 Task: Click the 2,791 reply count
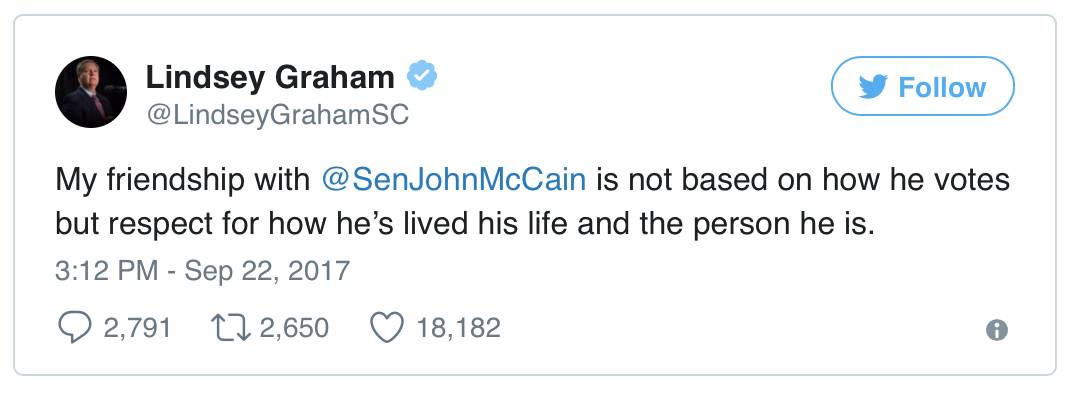pyautogui.click(x=137, y=329)
